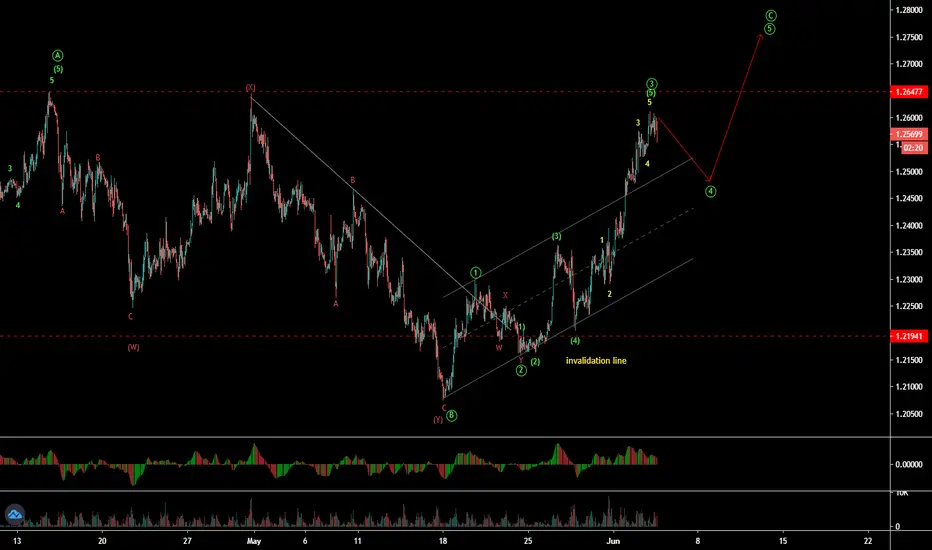
Task: Click the 1.27000 price axis value
Action: pyautogui.click(x=909, y=64)
